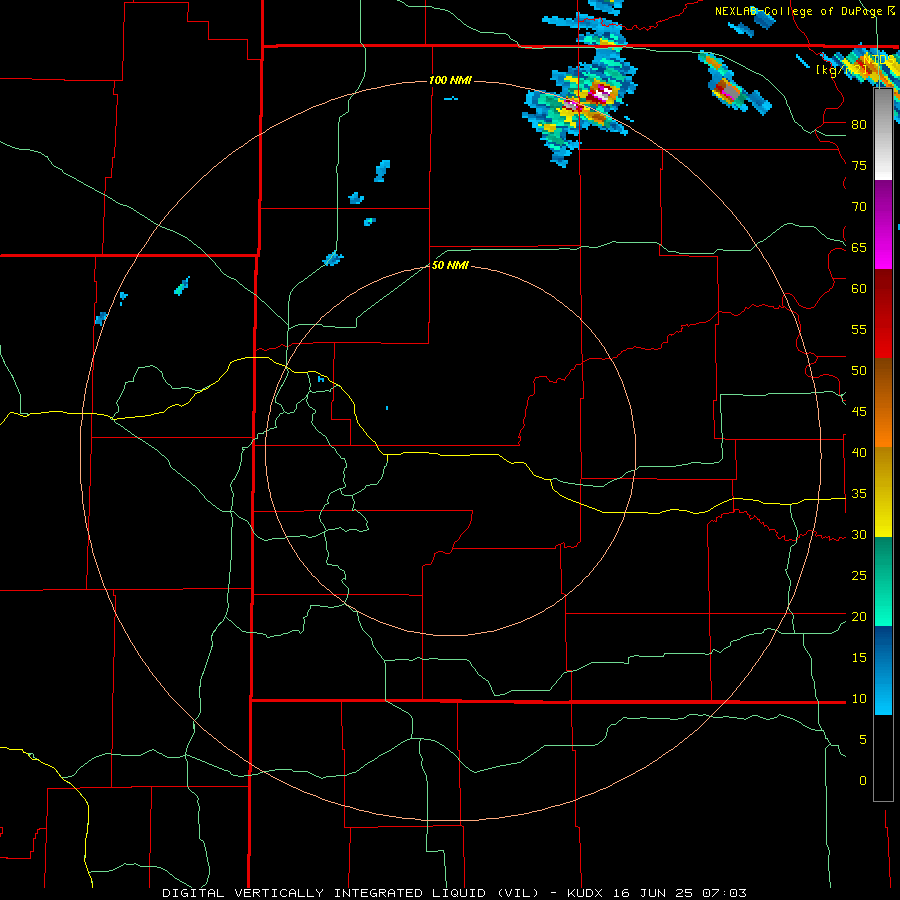Click the "45" scale value
900x900 pixels.
[859, 412]
